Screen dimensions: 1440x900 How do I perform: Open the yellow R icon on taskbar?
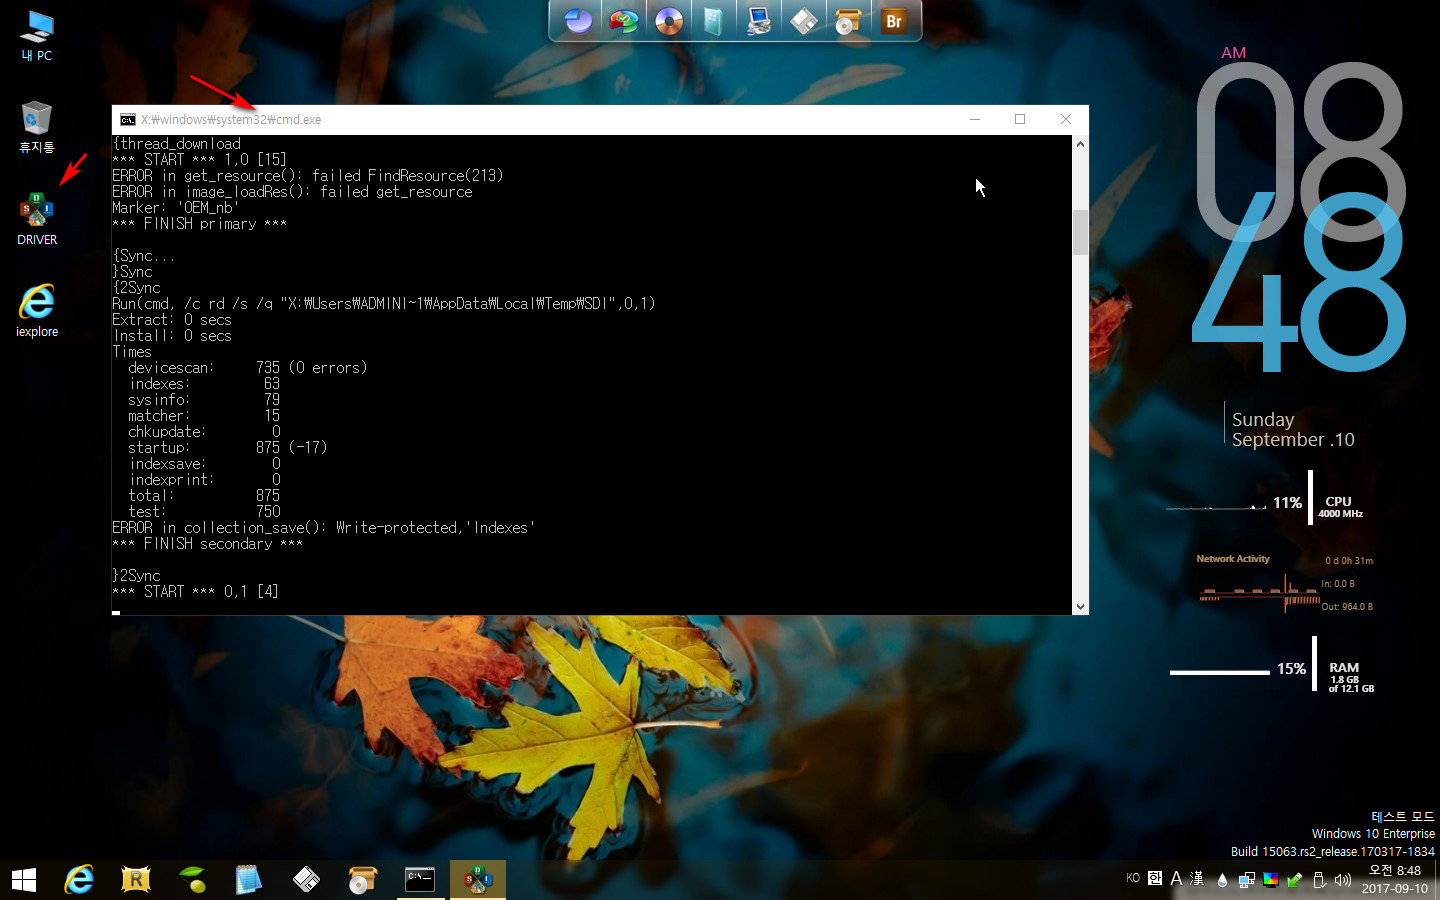[135, 880]
